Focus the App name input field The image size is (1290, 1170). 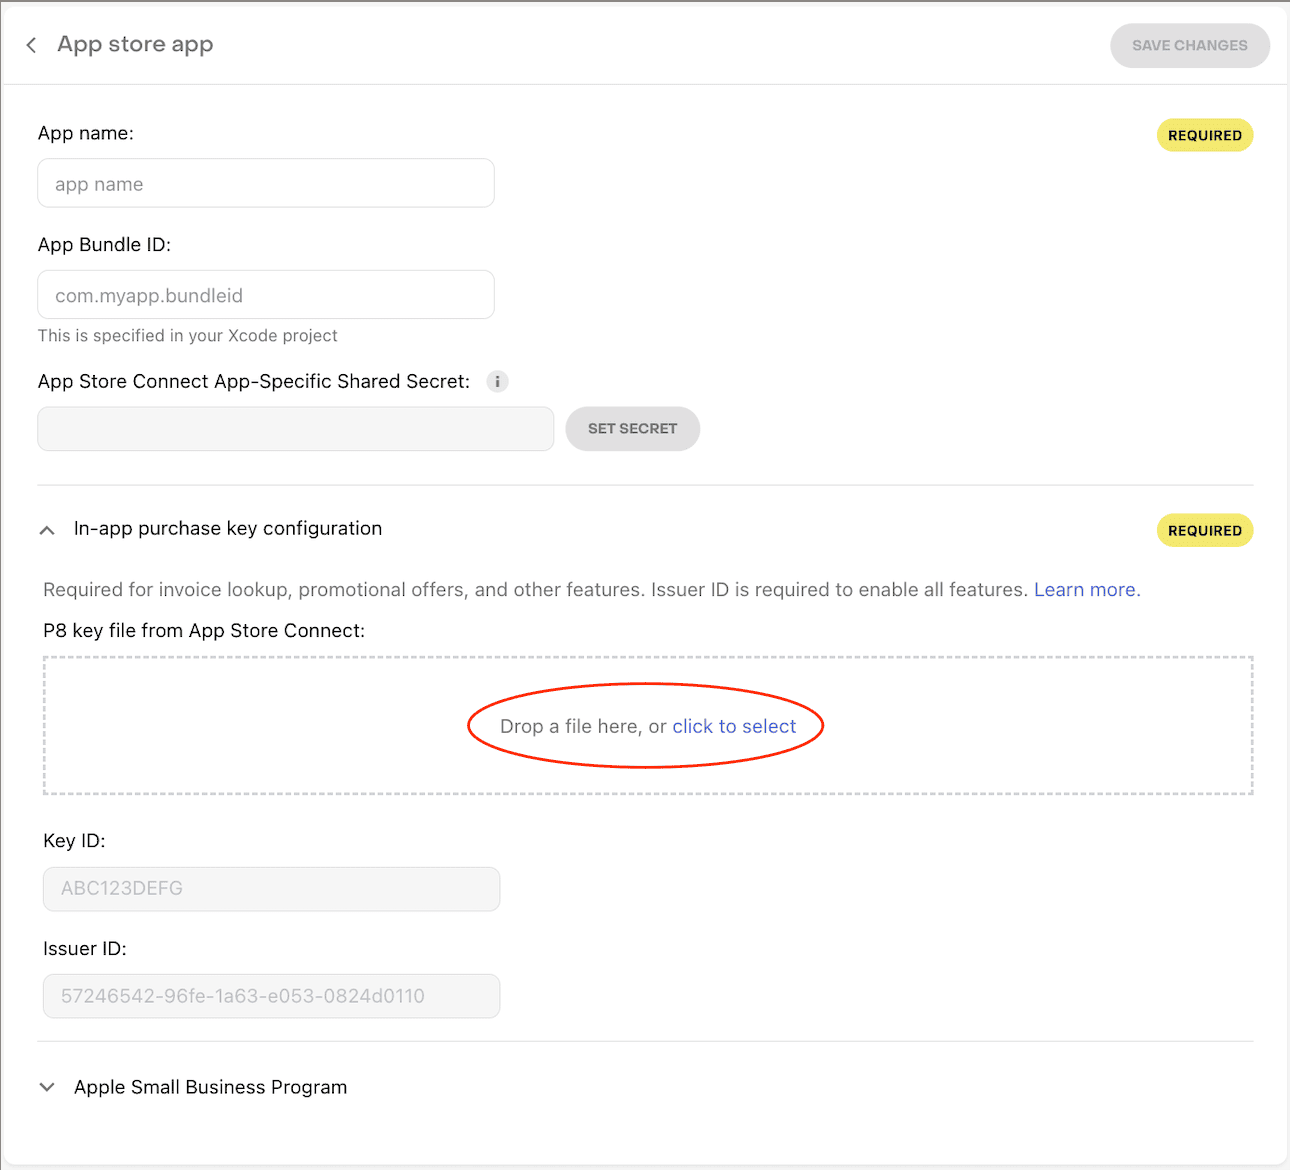(x=266, y=184)
